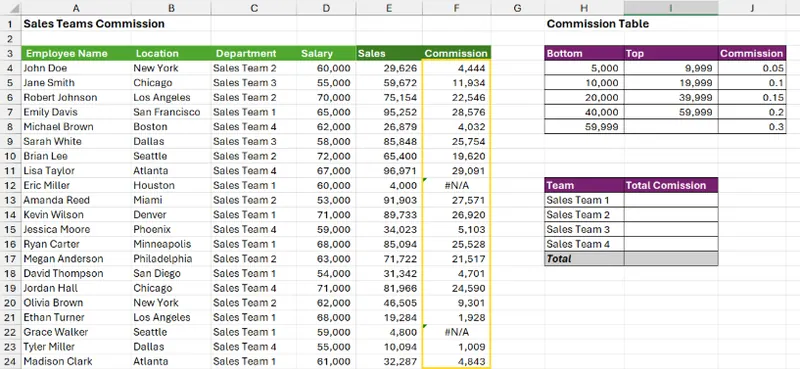
Task: Click the 'Minneapolis' location cell
Action: [171, 244]
